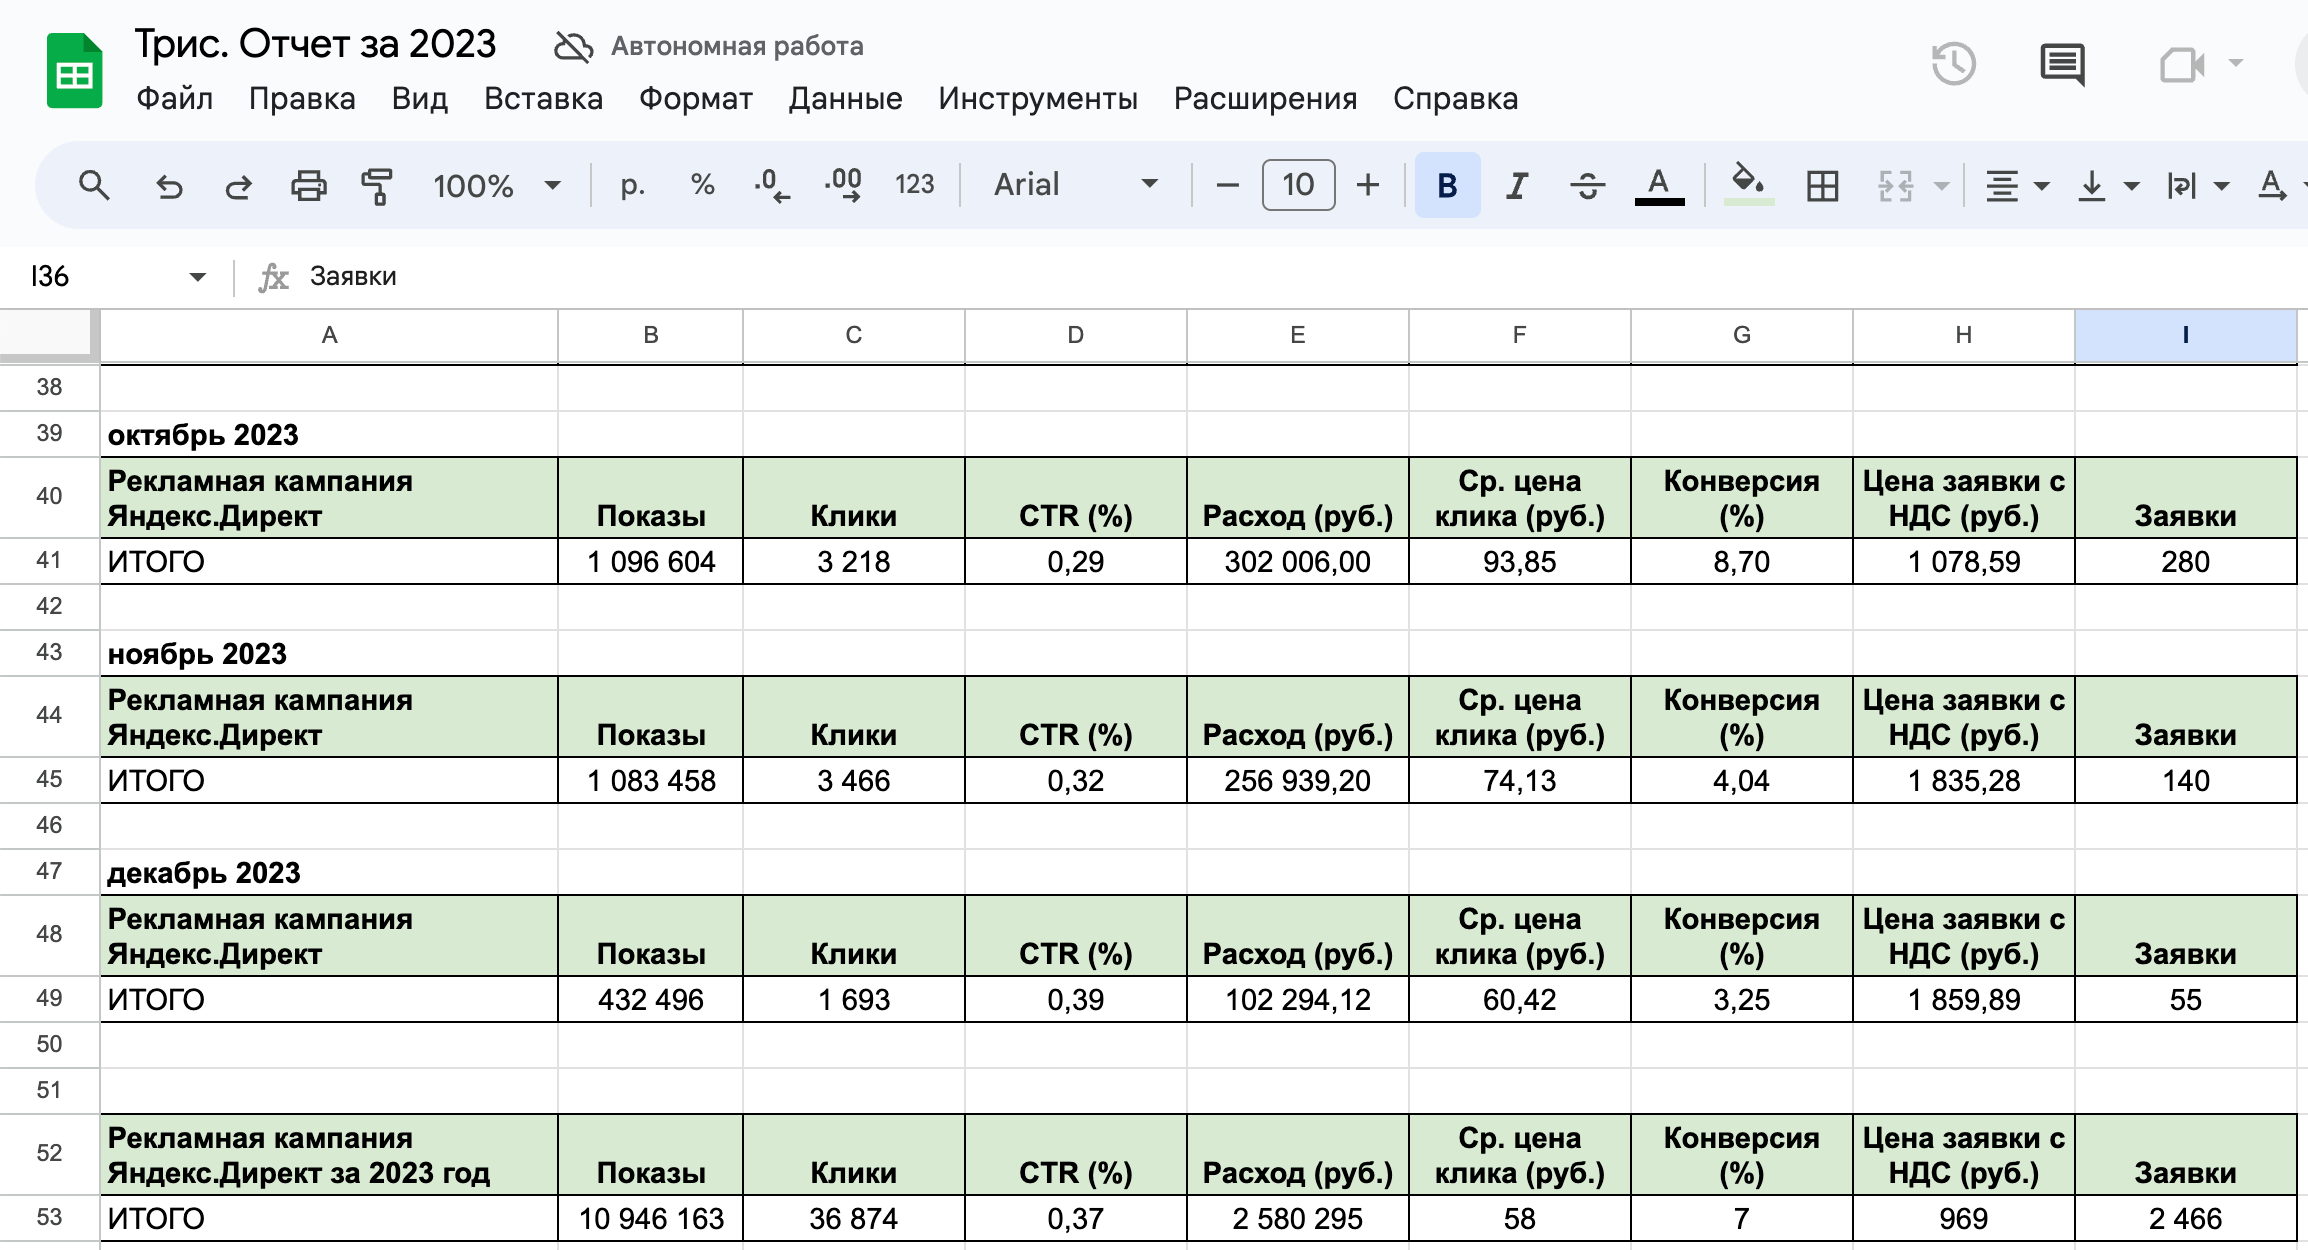Select column A header

[x=329, y=336]
